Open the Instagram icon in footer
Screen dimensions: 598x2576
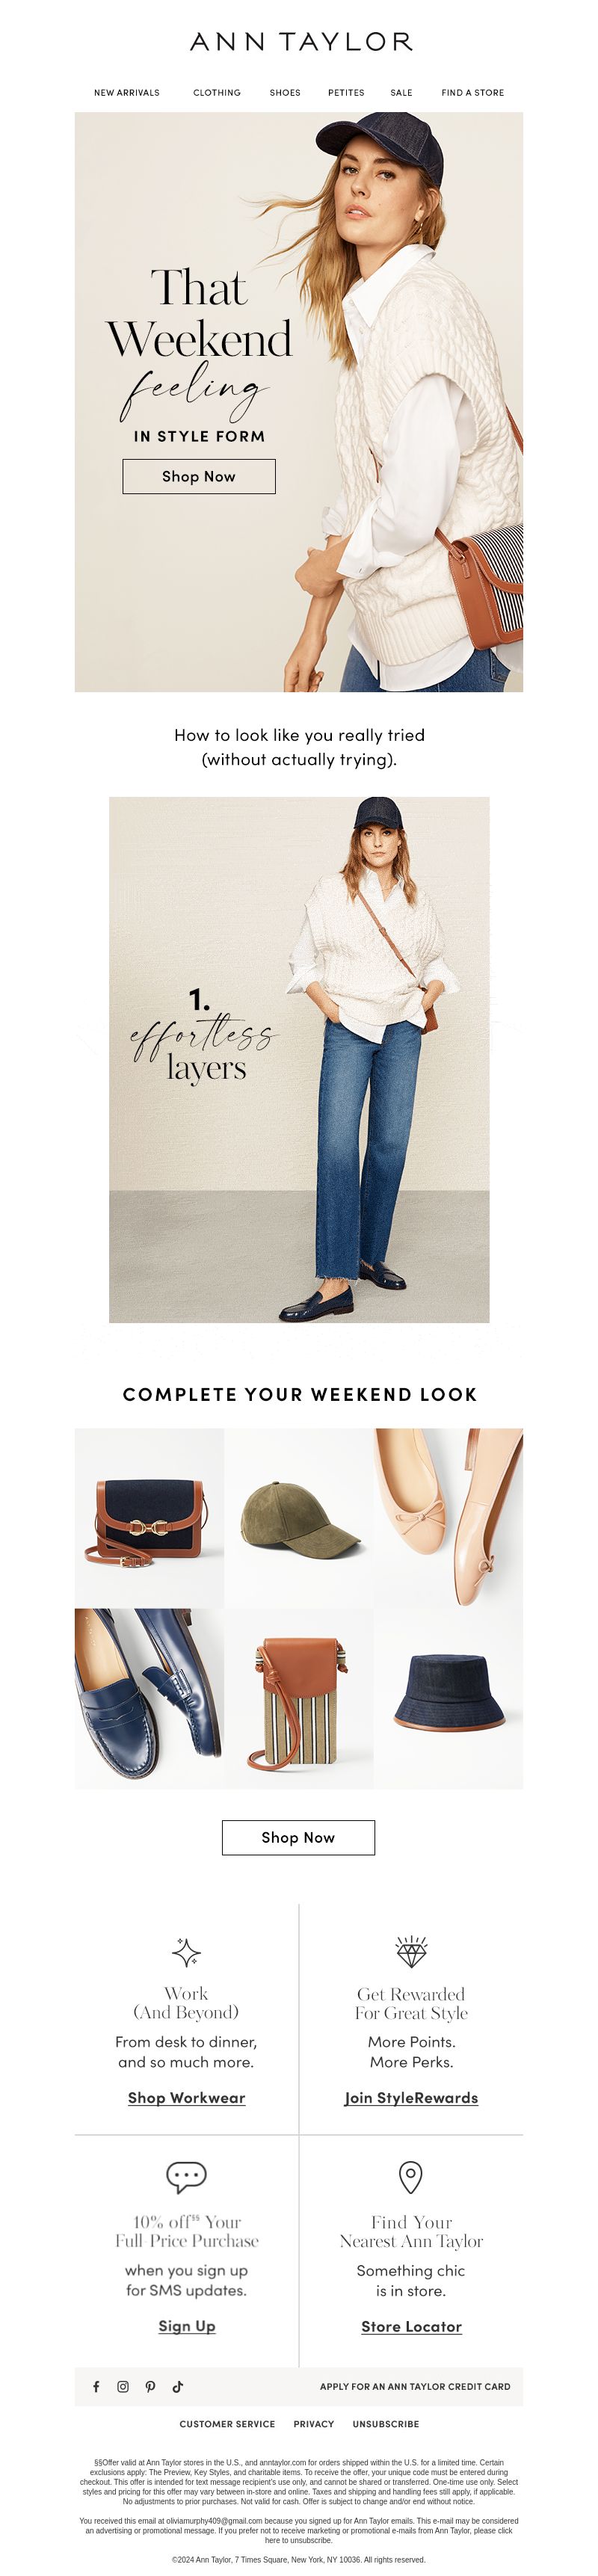click(123, 2386)
